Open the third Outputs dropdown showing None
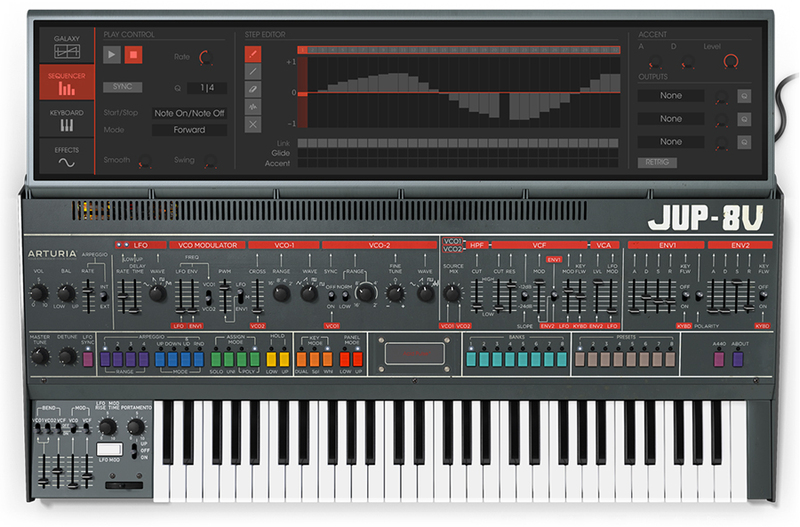 (x=671, y=141)
